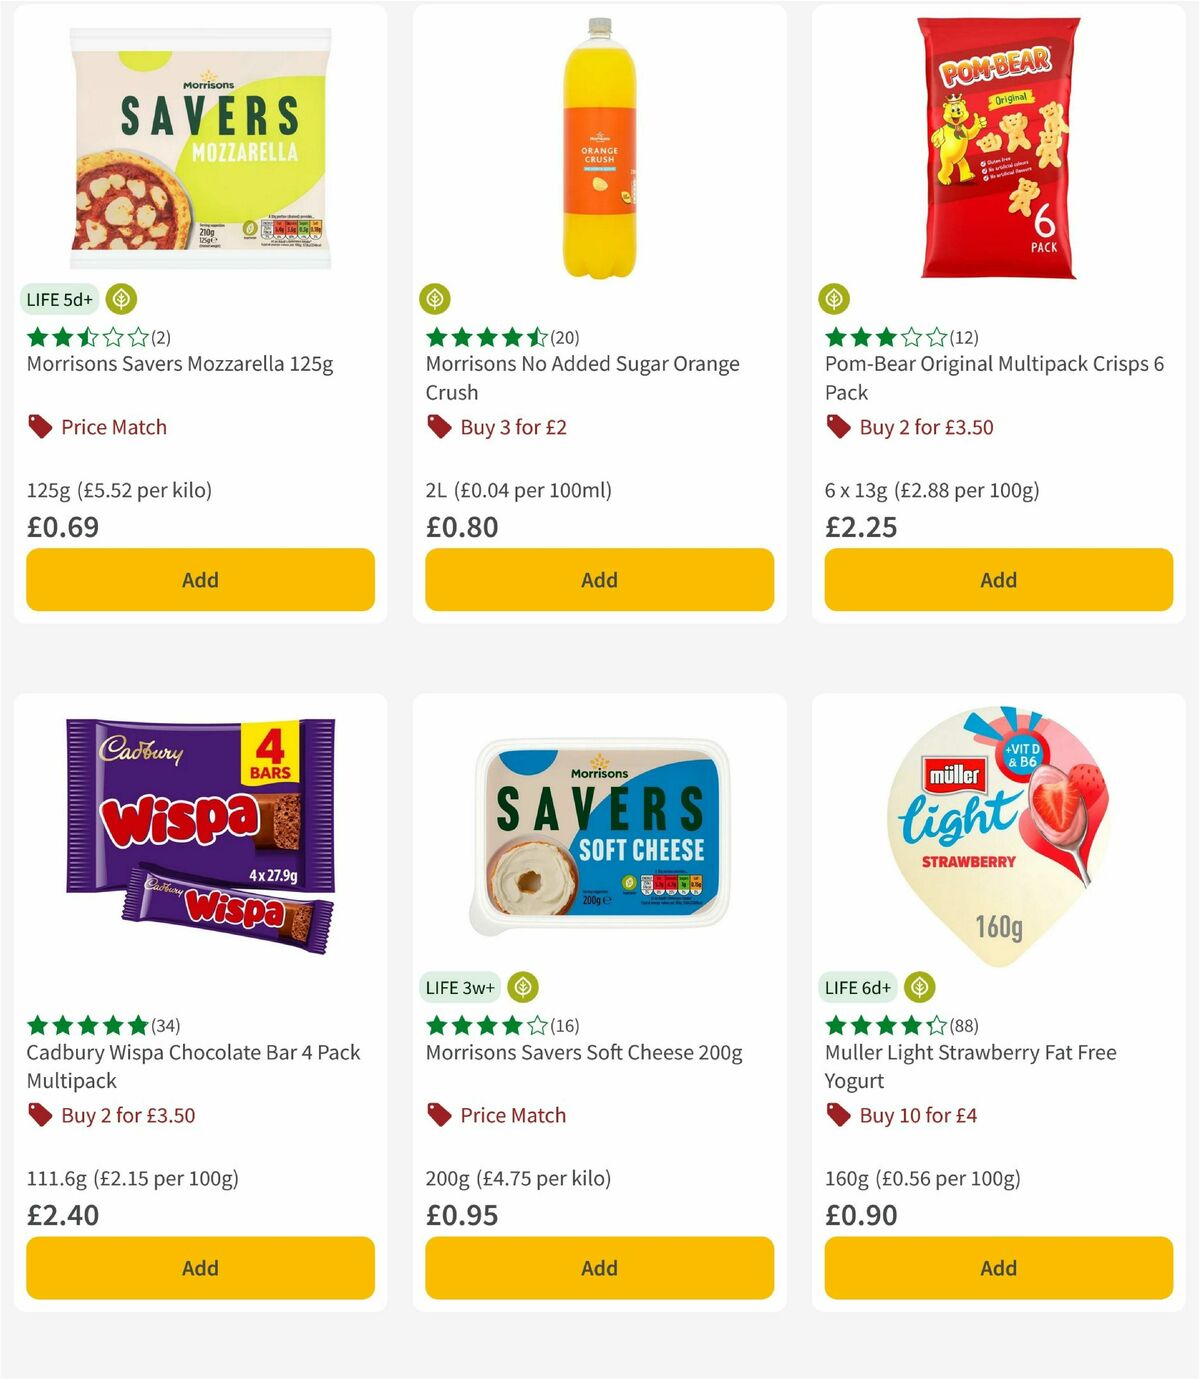Screen dimensions: 1200x1379
Task: Open the Morrisons Savers Mozzarella product page
Action: [x=180, y=365]
